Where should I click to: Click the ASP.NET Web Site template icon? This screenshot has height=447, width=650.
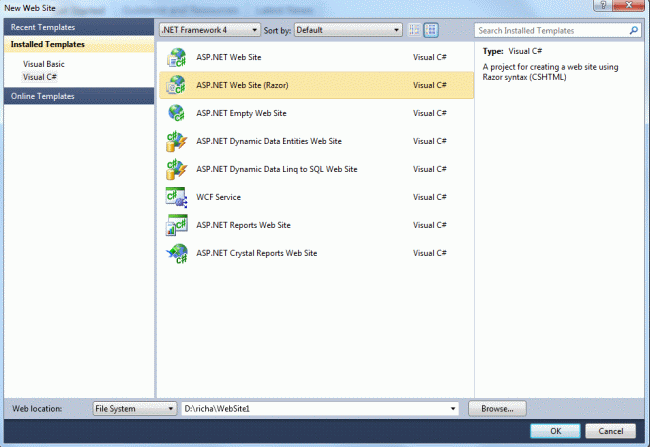pyautogui.click(x=177, y=57)
